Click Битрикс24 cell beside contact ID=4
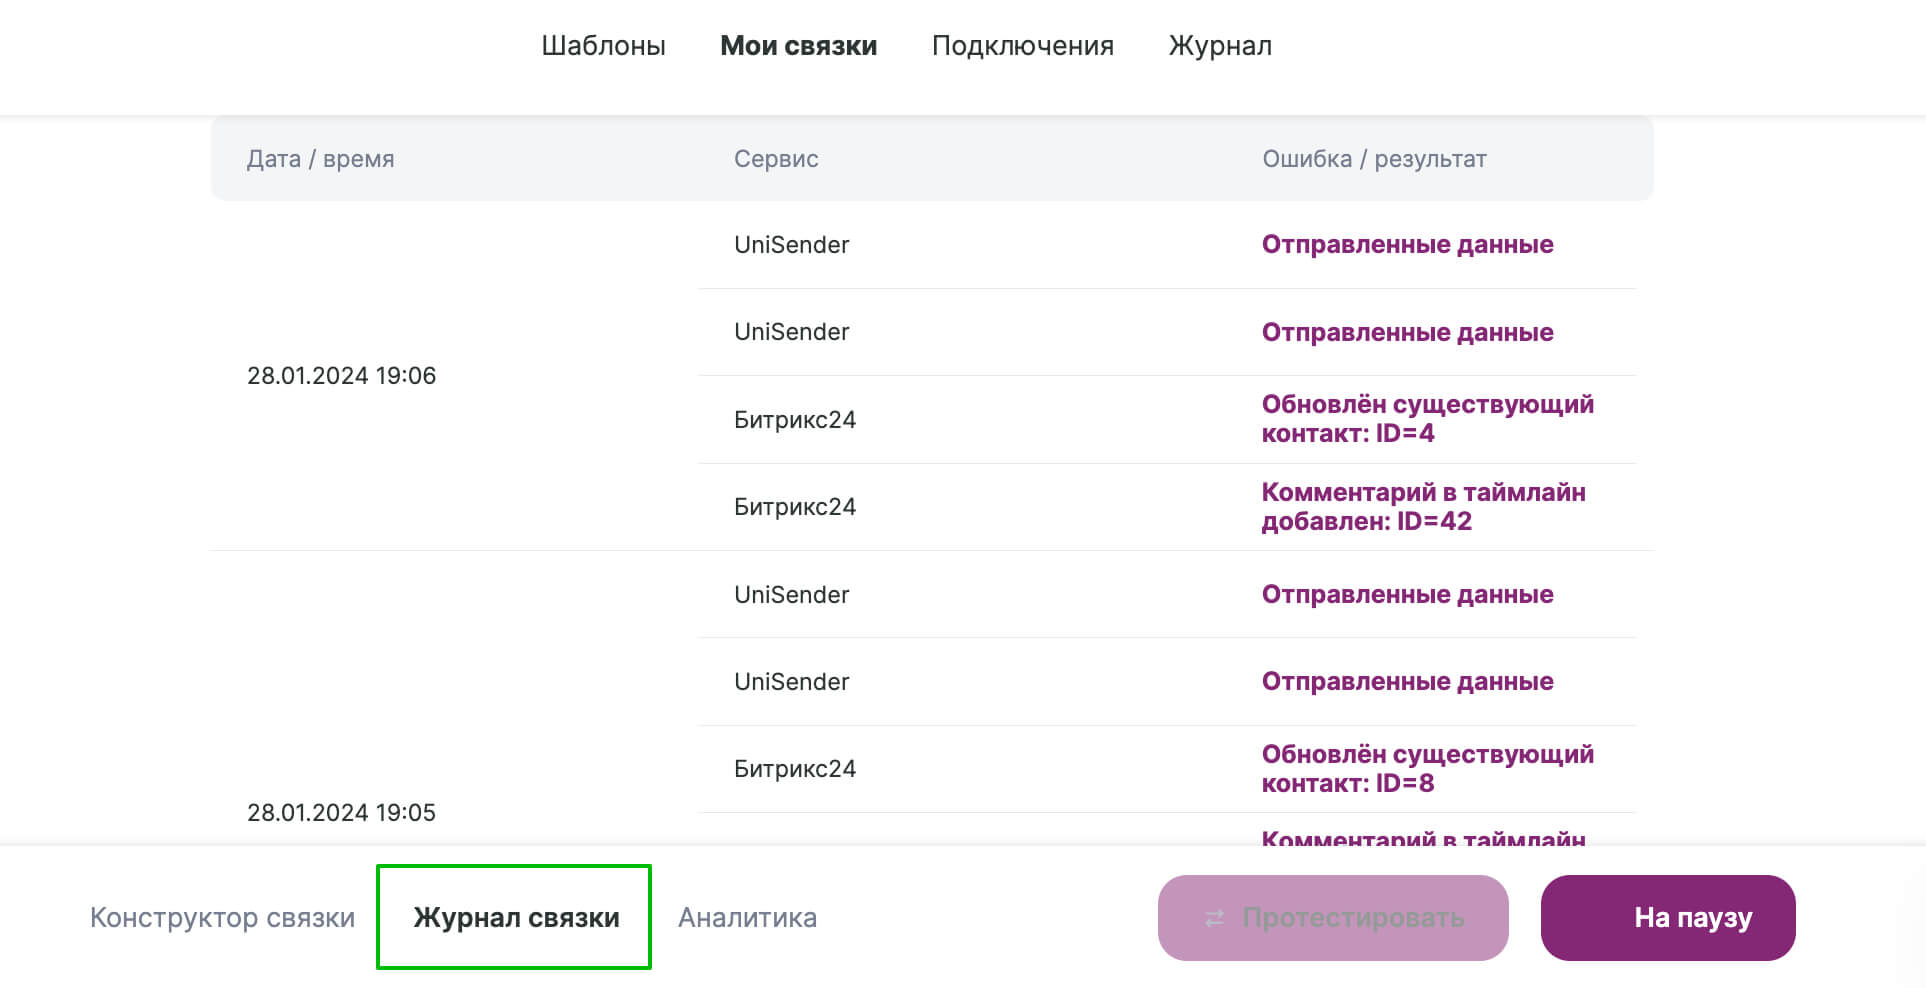The width and height of the screenshot is (1926, 988). pos(794,420)
